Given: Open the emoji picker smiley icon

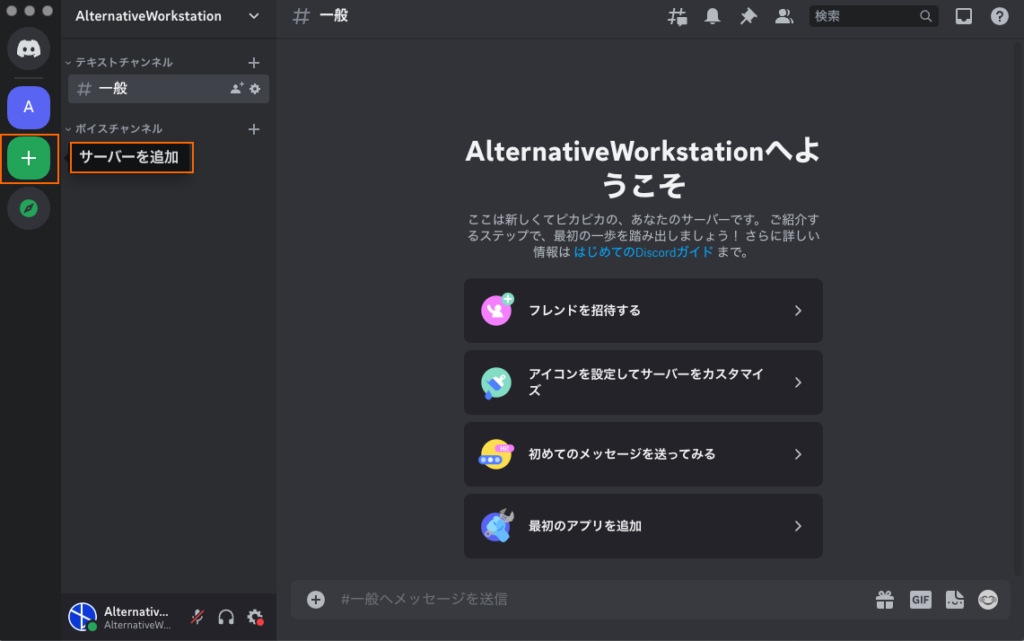Looking at the screenshot, I should click(988, 599).
